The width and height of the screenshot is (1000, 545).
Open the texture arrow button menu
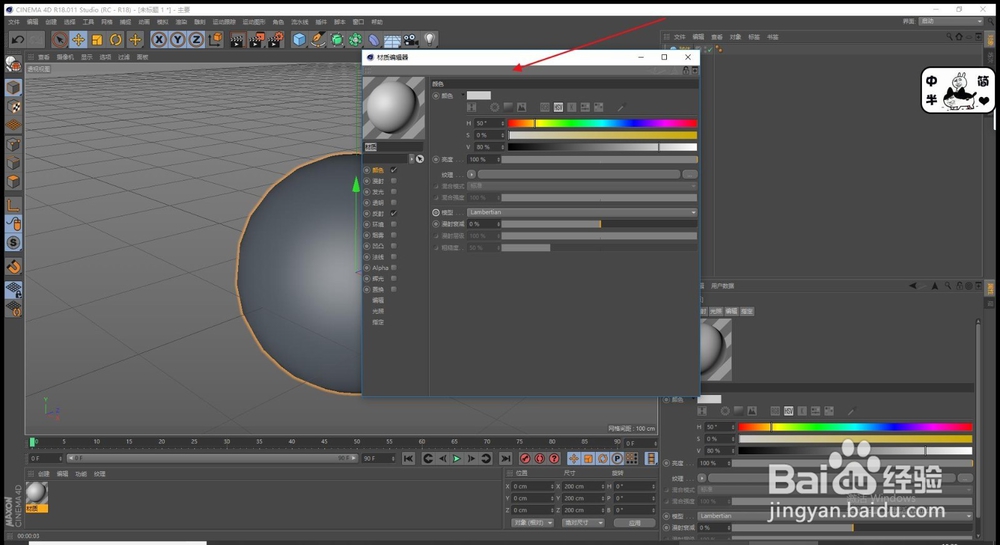(x=471, y=174)
